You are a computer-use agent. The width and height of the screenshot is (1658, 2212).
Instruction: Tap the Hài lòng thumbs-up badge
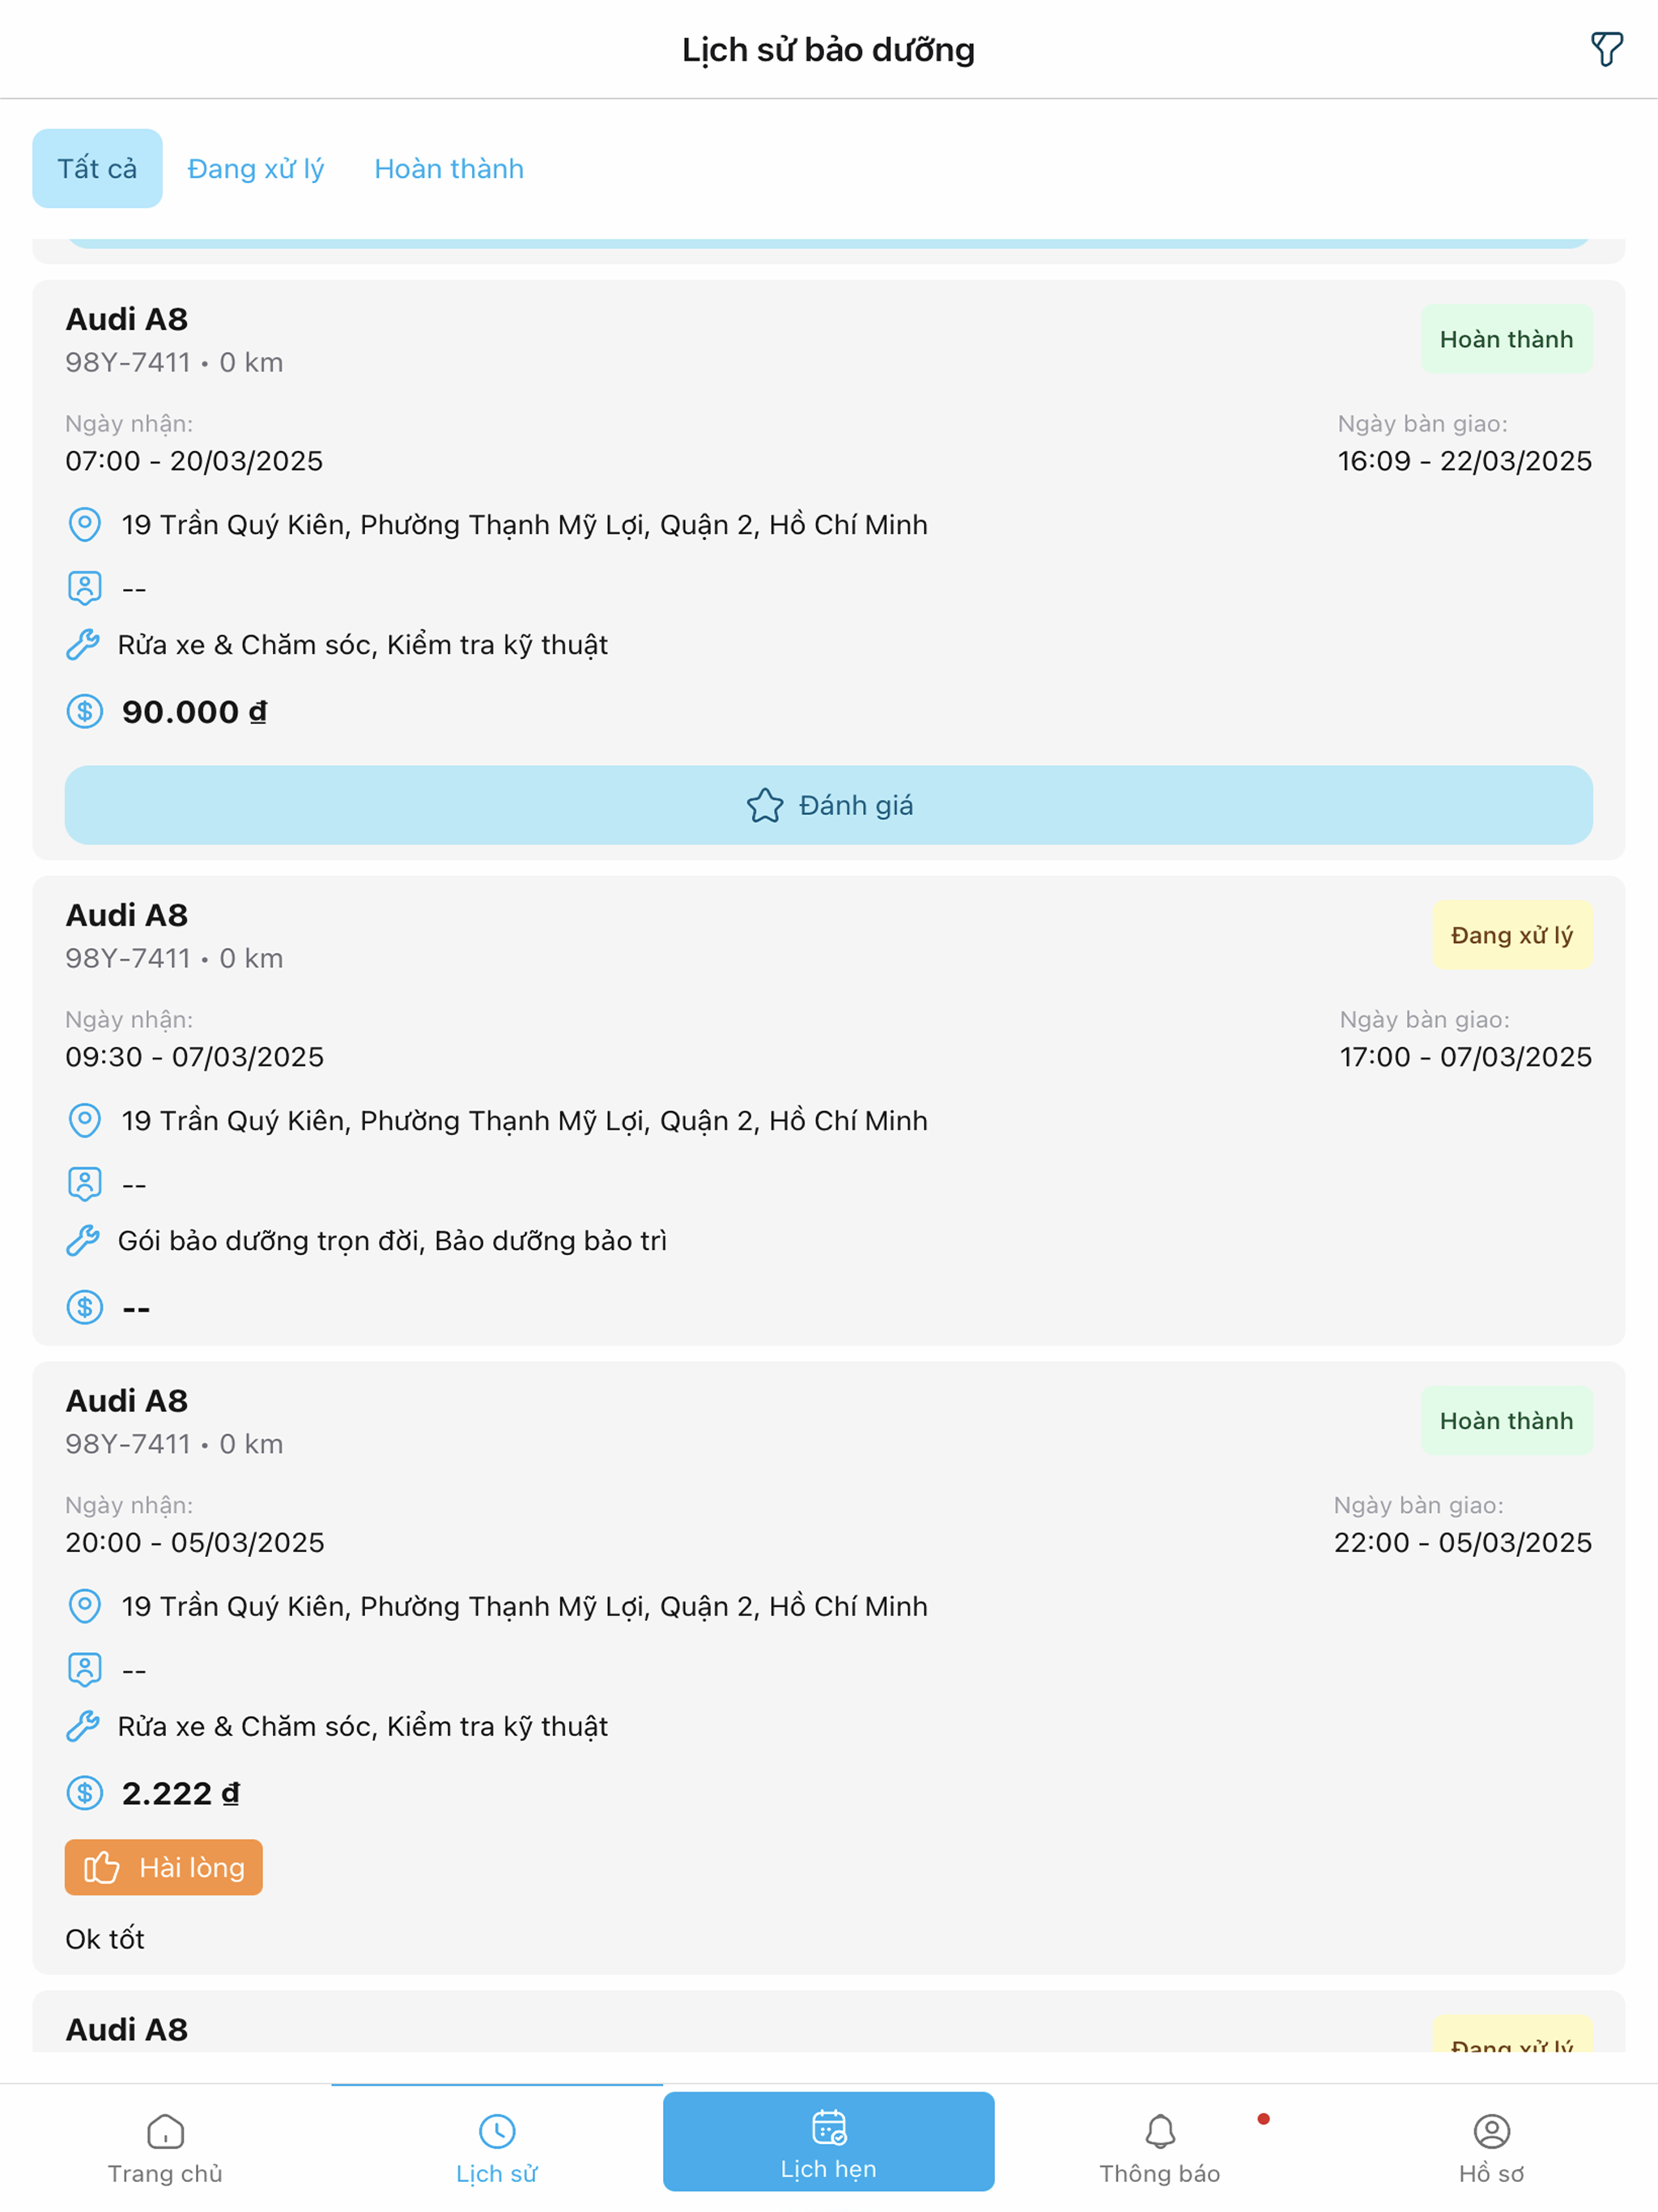coord(164,1867)
